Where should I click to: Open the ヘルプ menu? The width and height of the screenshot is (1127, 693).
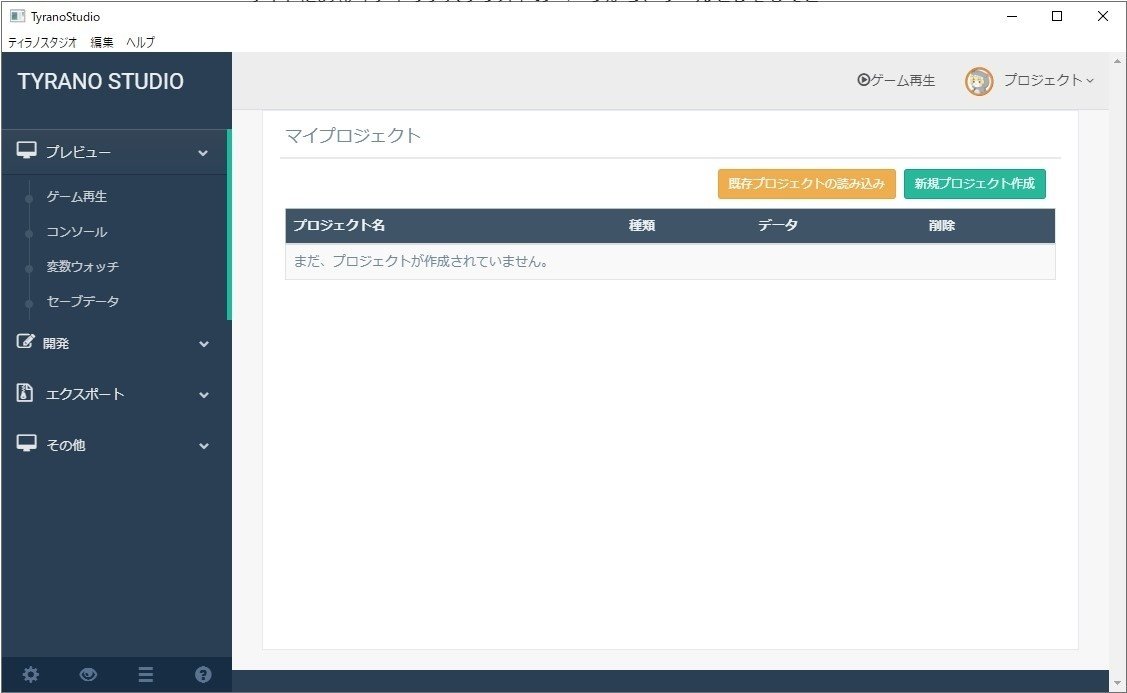139,42
